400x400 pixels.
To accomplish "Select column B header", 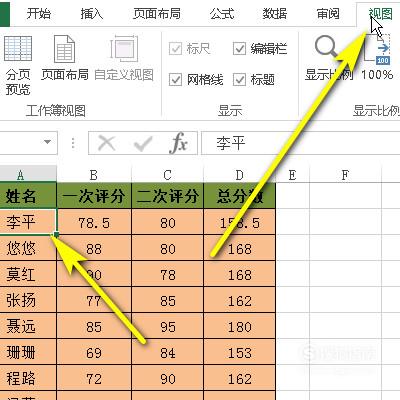I will pyautogui.click(x=94, y=174).
